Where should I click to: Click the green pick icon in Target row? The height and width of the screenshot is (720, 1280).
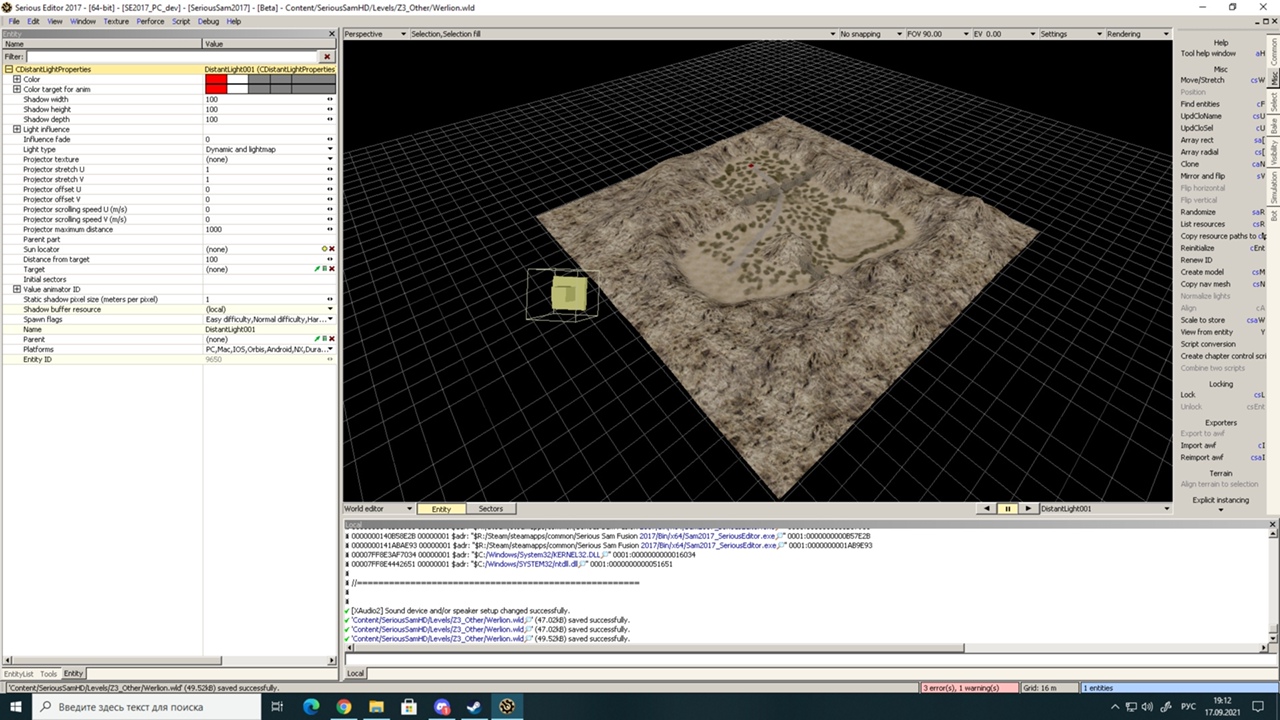[317, 269]
